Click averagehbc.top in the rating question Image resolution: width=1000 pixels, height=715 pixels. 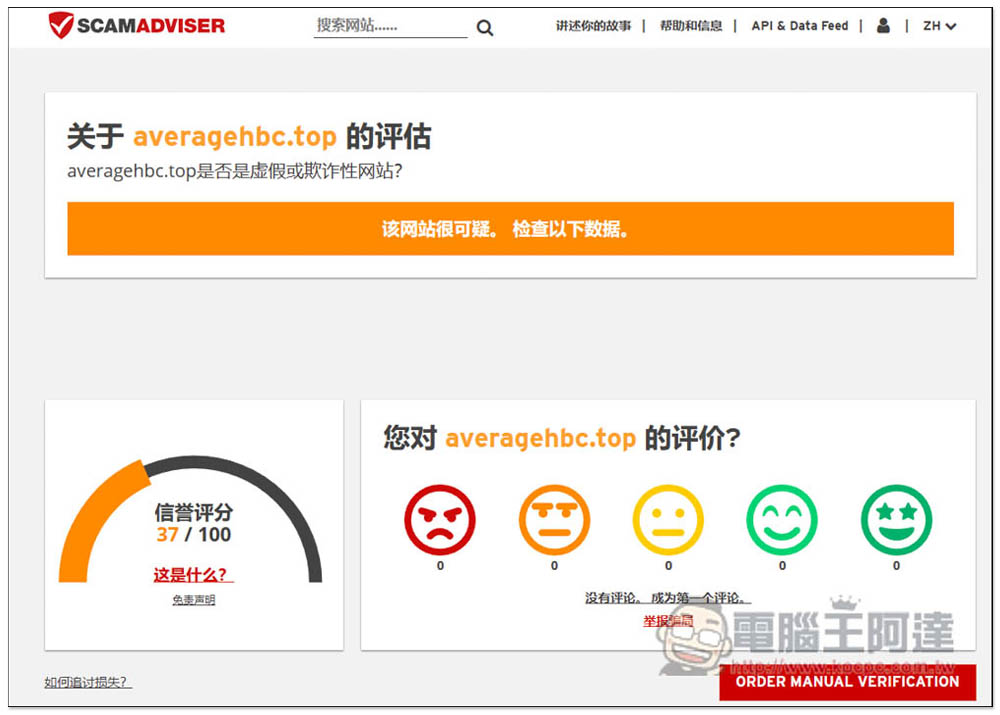(x=540, y=438)
